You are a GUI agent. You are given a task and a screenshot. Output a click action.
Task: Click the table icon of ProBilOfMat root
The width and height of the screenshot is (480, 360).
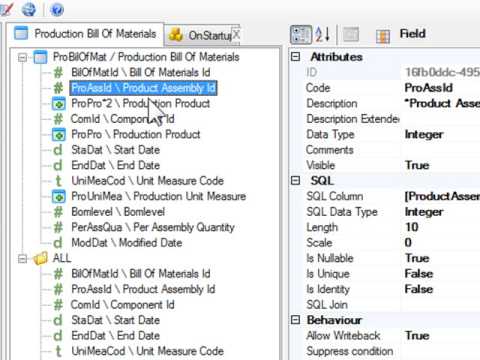point(41,58)
